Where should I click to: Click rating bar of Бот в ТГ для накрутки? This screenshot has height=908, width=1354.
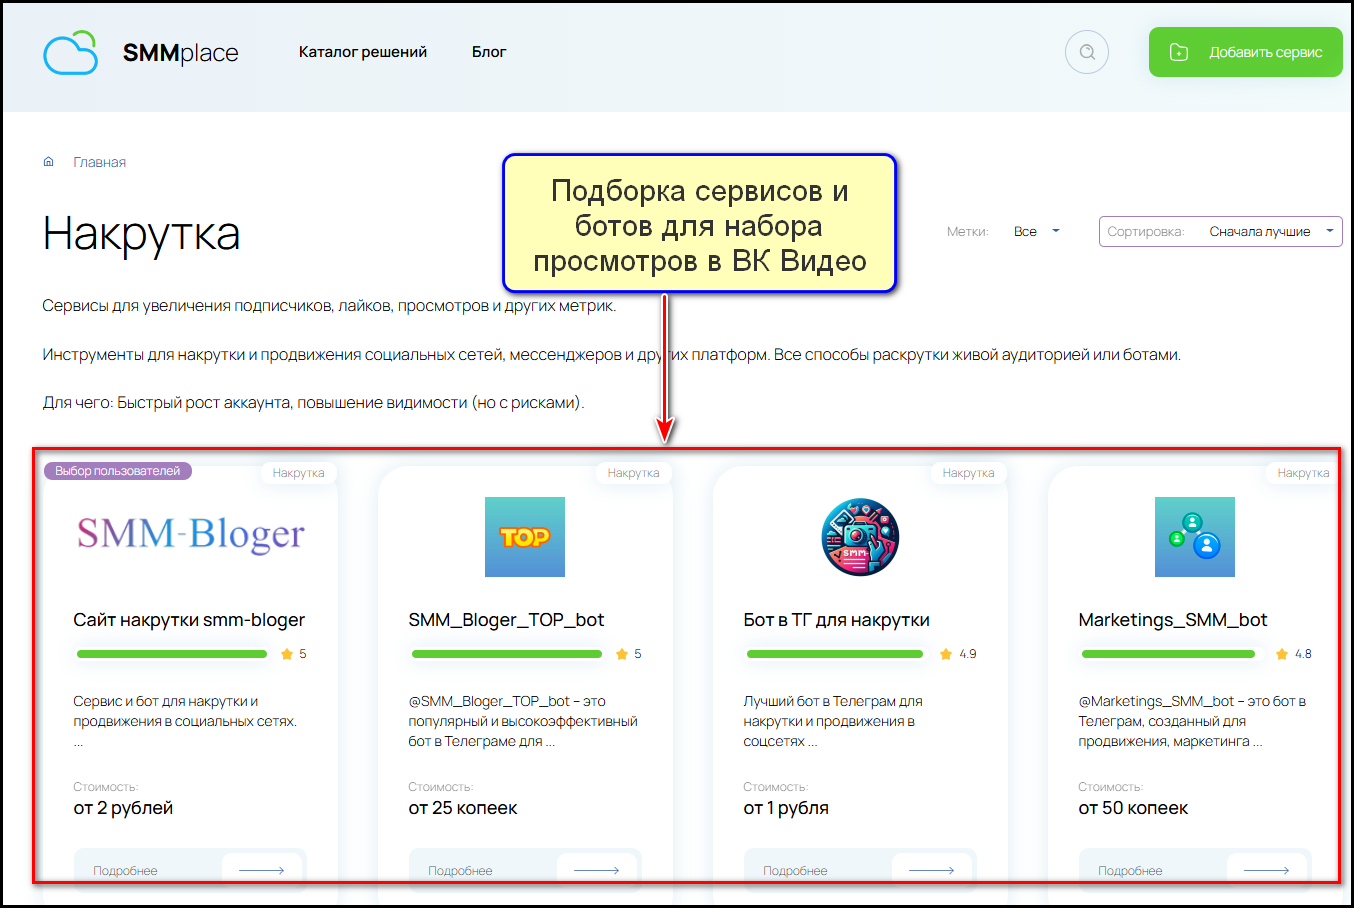[x=834, y=654]
